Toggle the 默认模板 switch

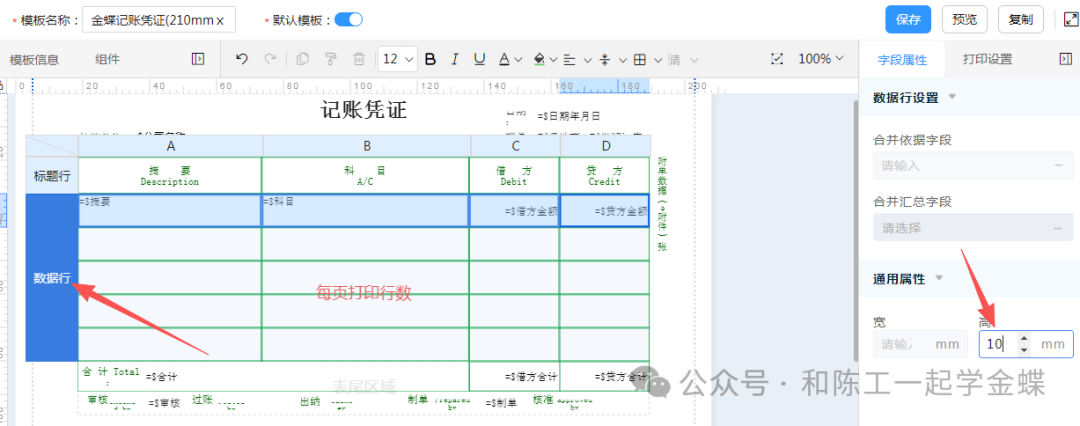click(x=348, y=19)
